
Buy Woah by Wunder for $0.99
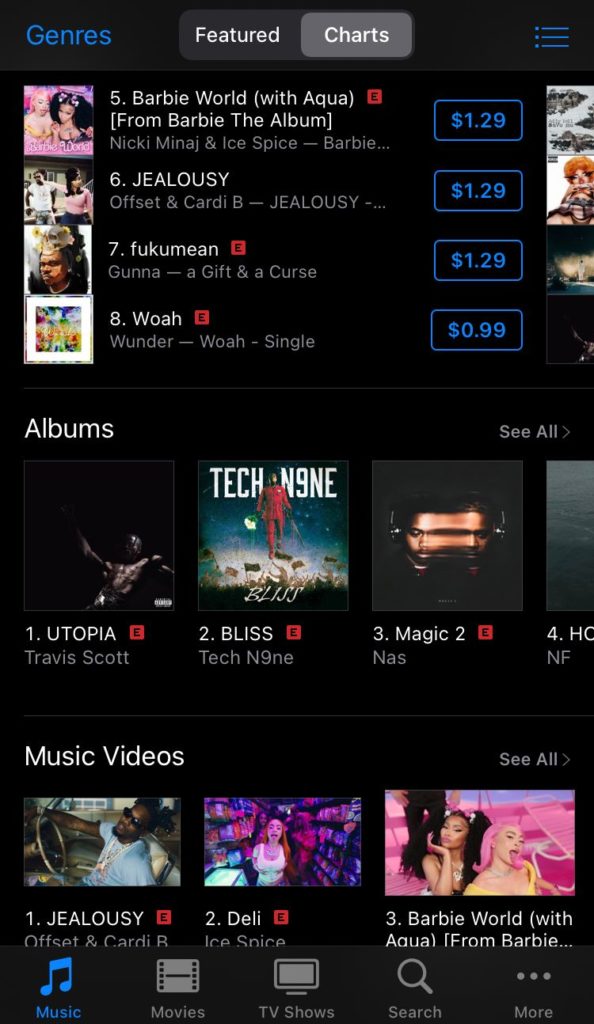[477, 330]
